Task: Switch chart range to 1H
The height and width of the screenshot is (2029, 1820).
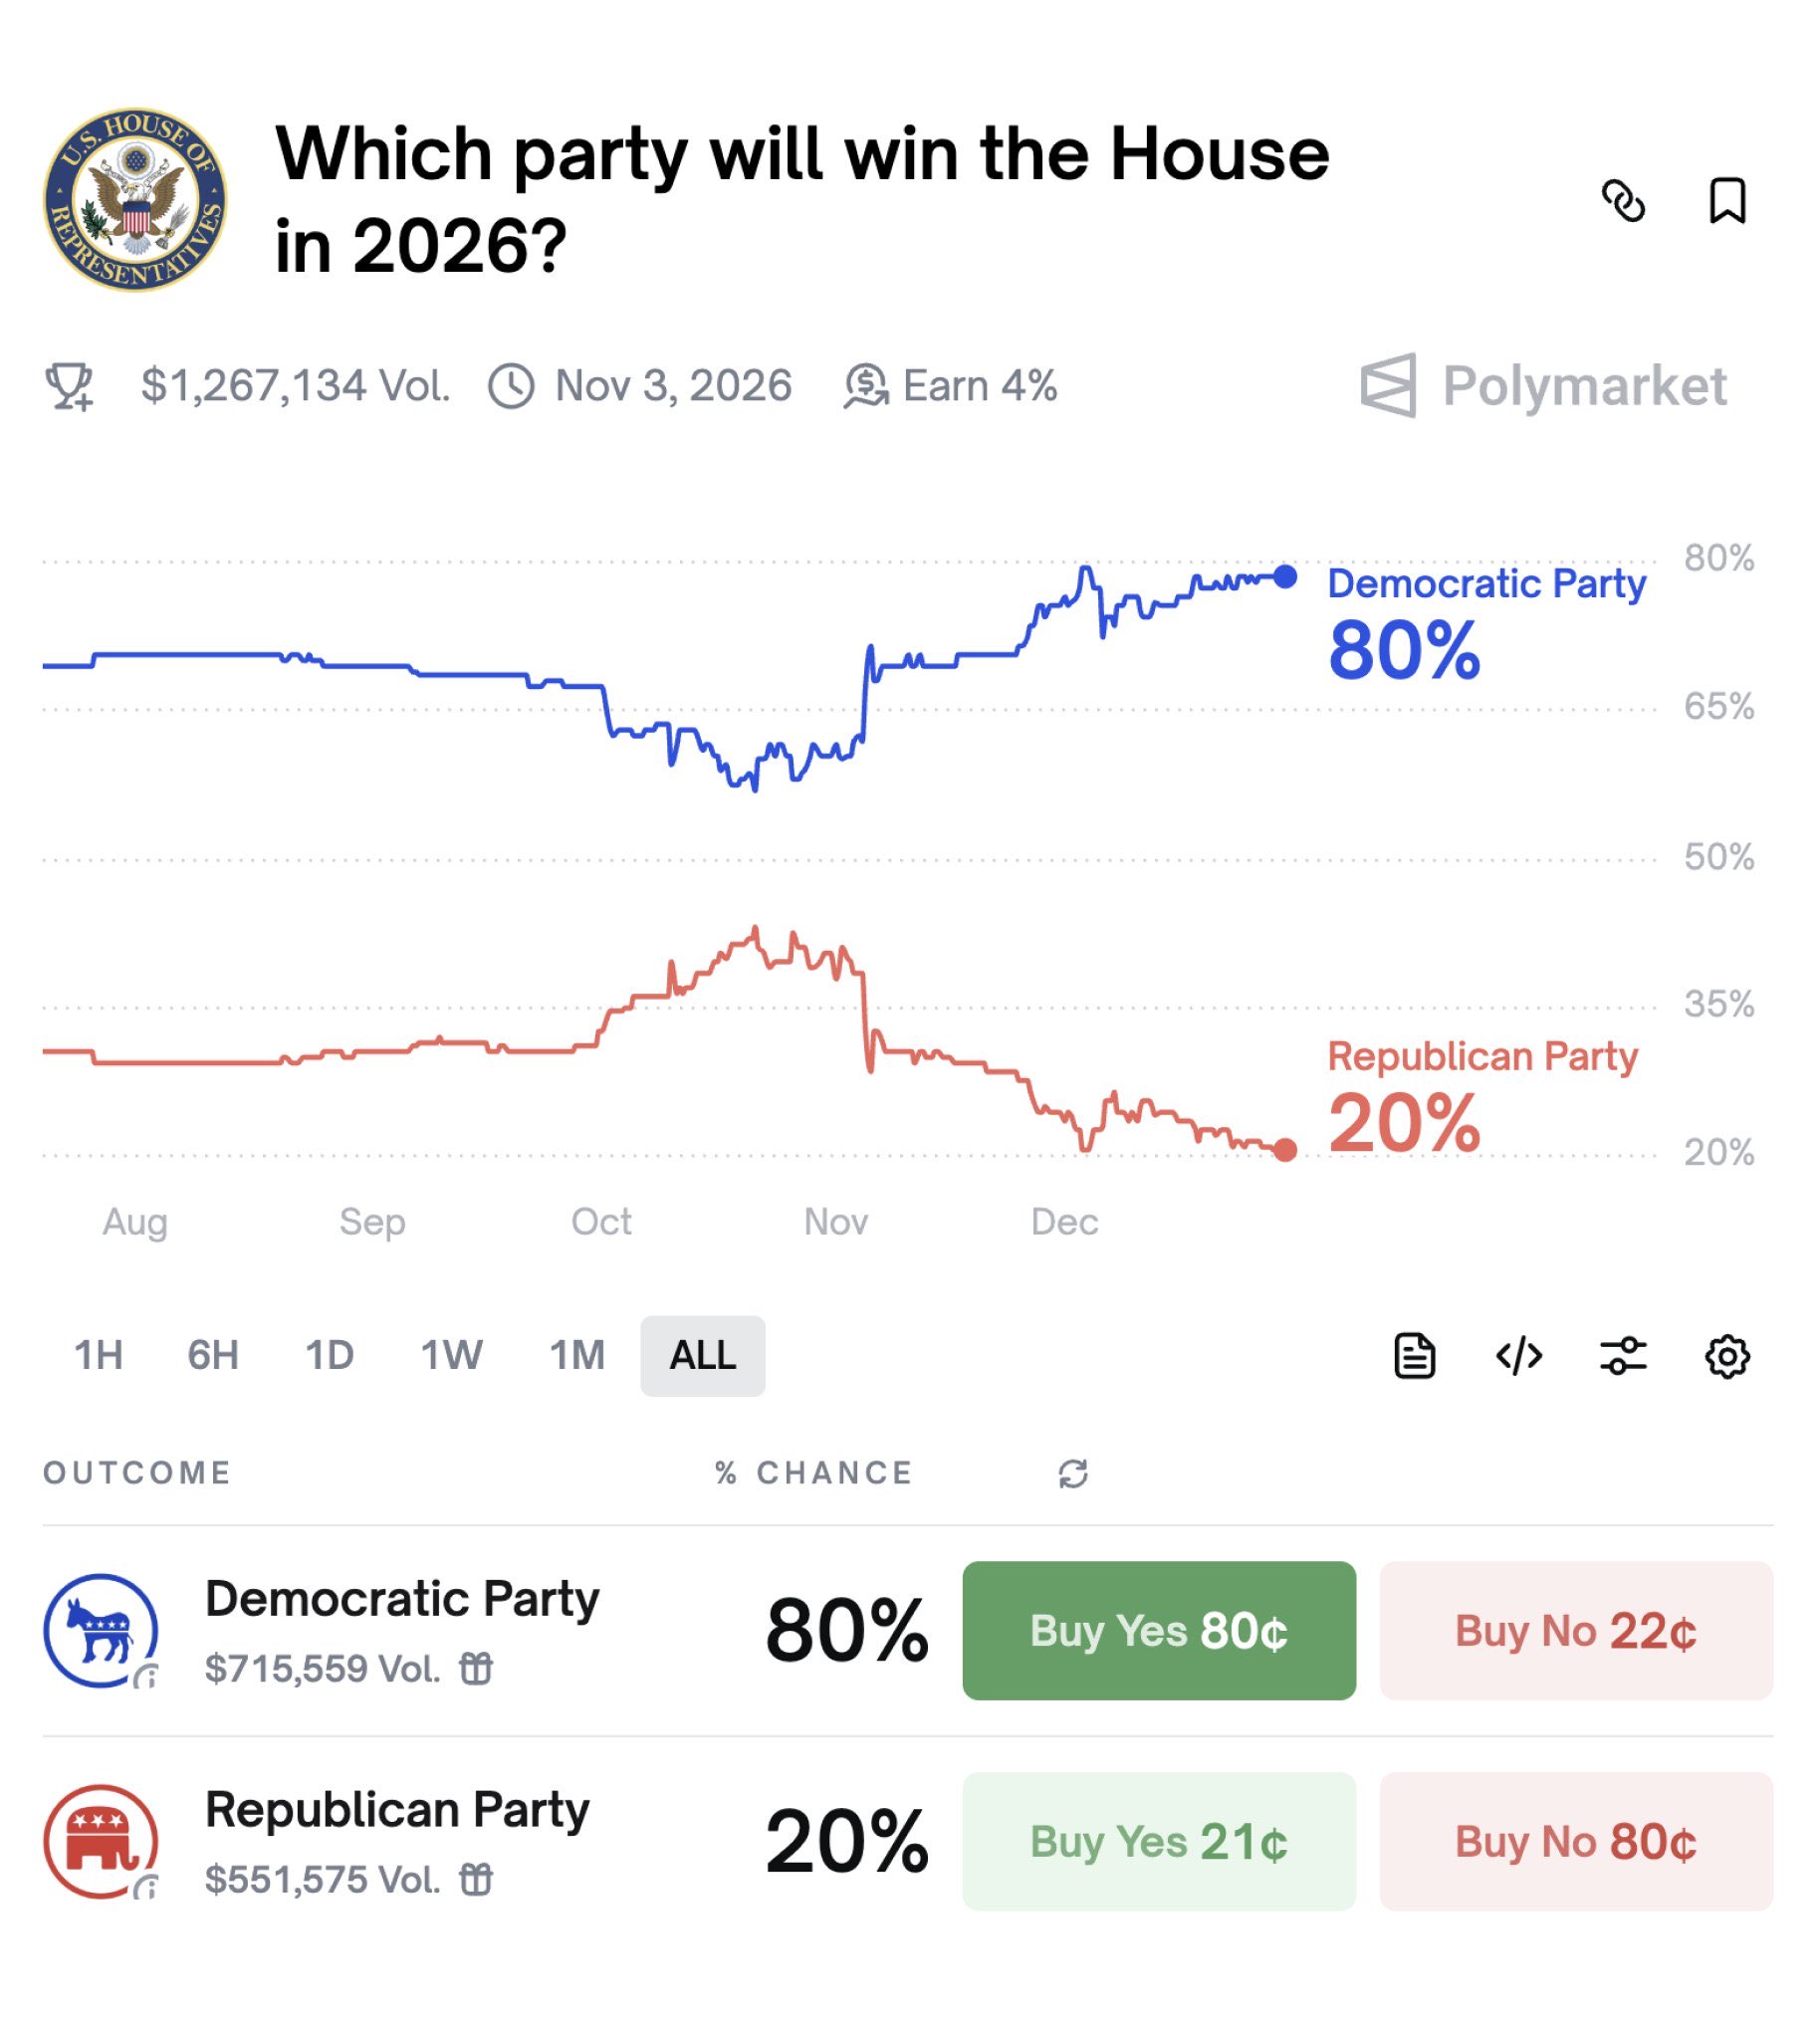Action: [98, 1355]
